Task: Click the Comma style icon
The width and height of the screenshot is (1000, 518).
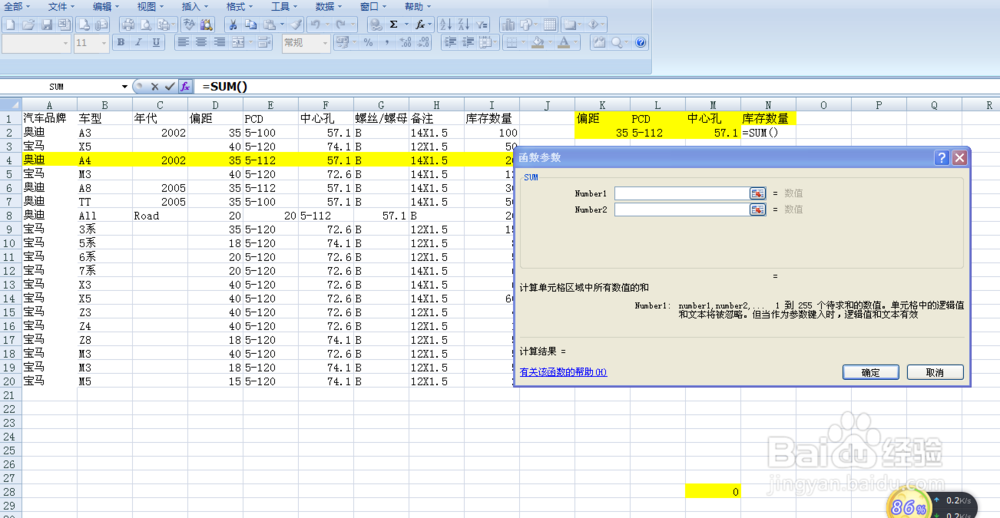Action: pos(386,43)
